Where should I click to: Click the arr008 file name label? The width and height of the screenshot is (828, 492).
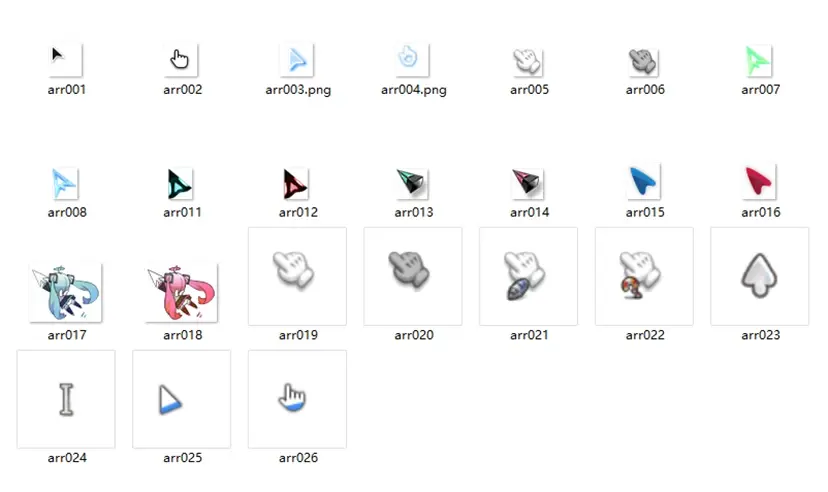point(67,212)
